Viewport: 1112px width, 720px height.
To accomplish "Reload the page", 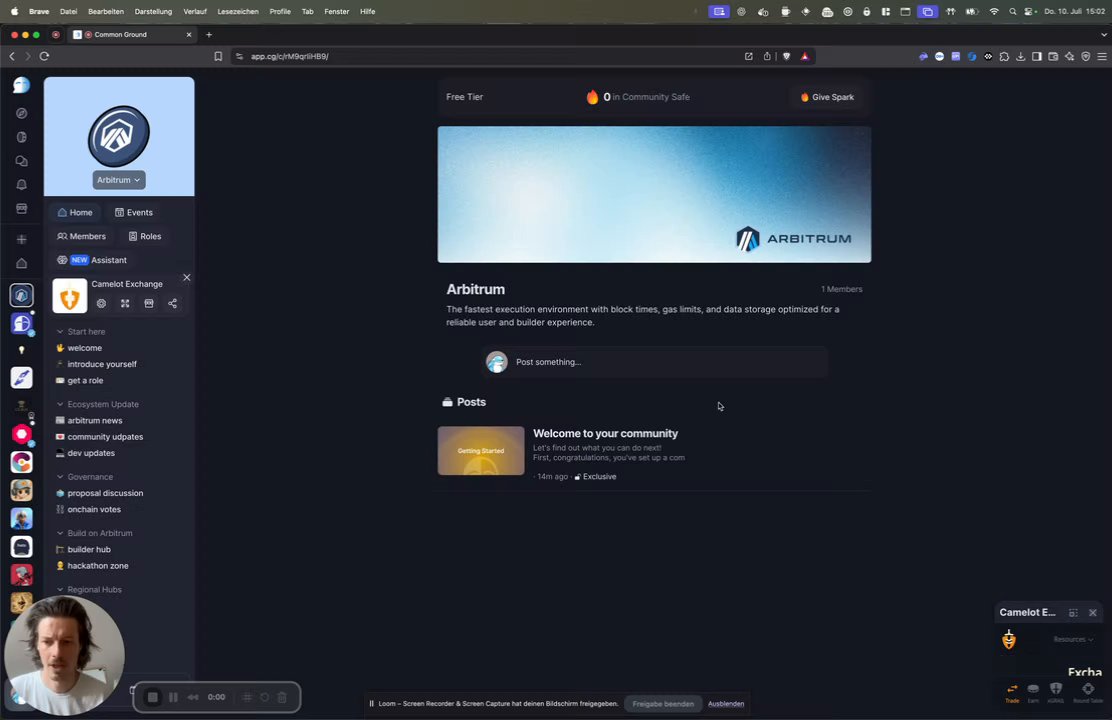I will (x=44, y=56).
